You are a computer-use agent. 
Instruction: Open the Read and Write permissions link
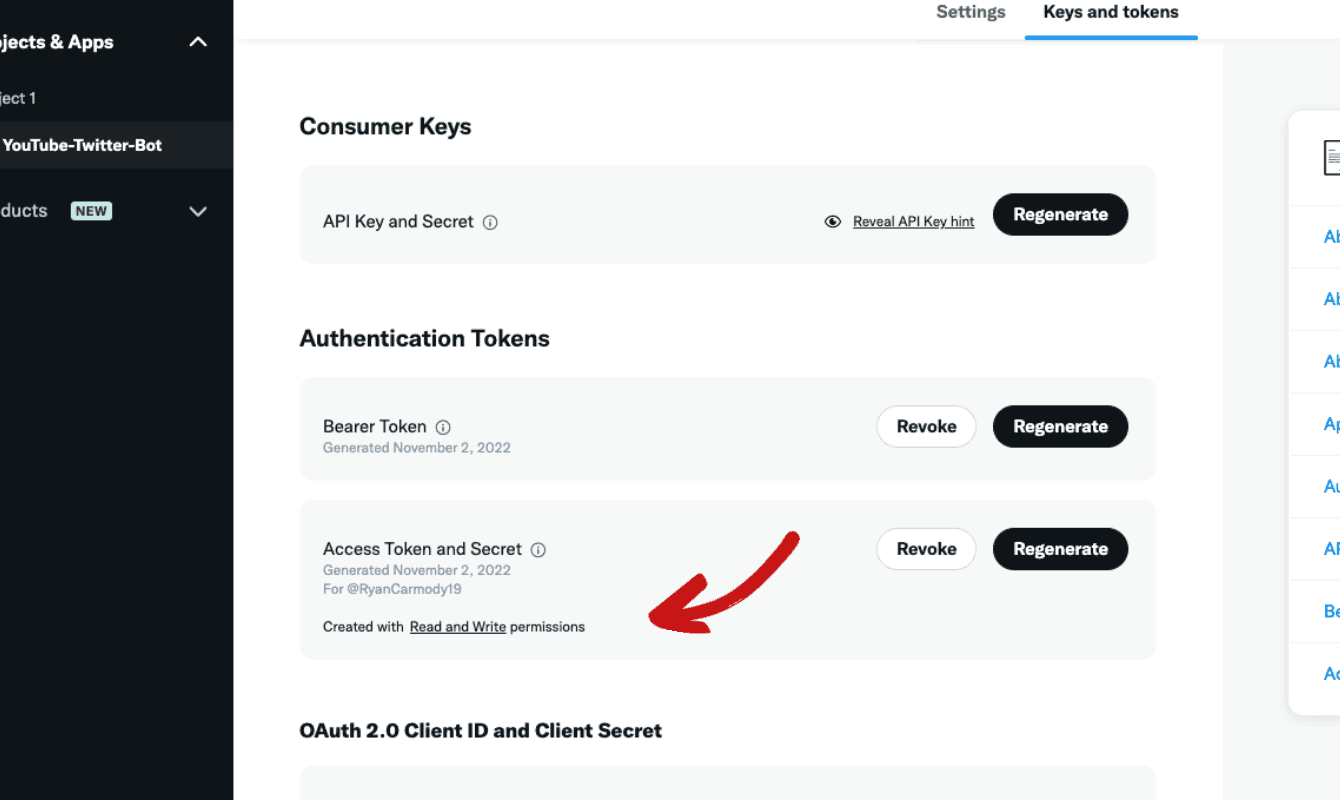pos(458,627)
